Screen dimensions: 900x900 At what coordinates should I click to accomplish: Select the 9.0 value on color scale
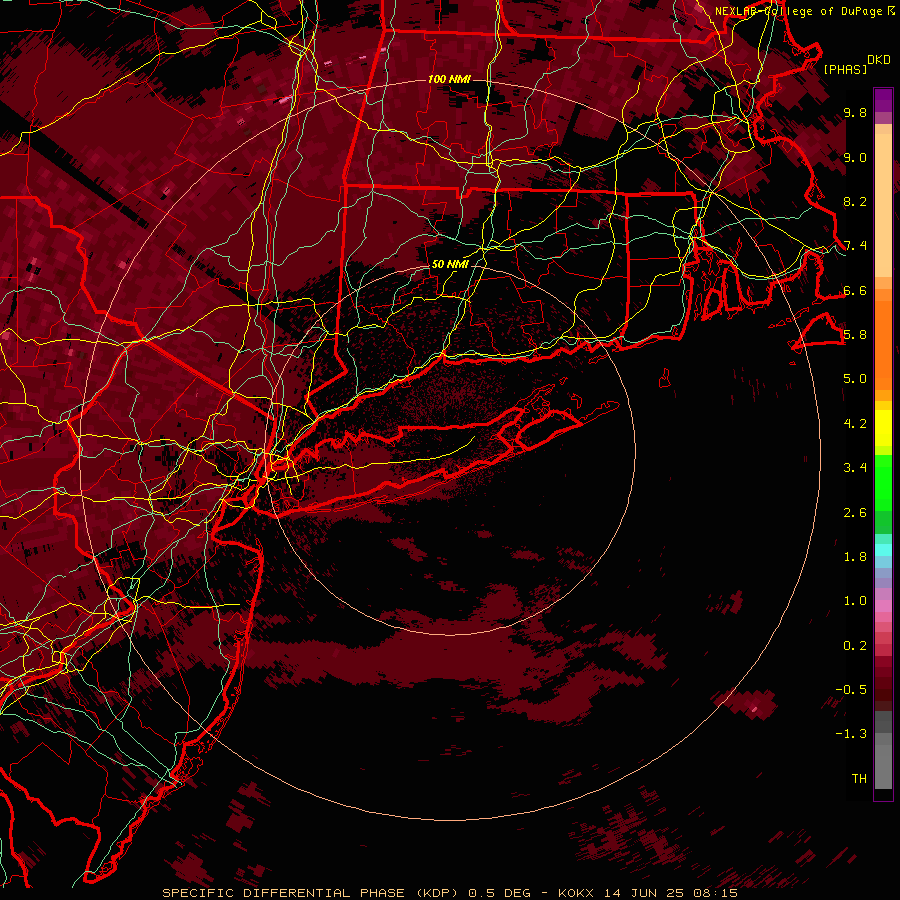[855, 157]
